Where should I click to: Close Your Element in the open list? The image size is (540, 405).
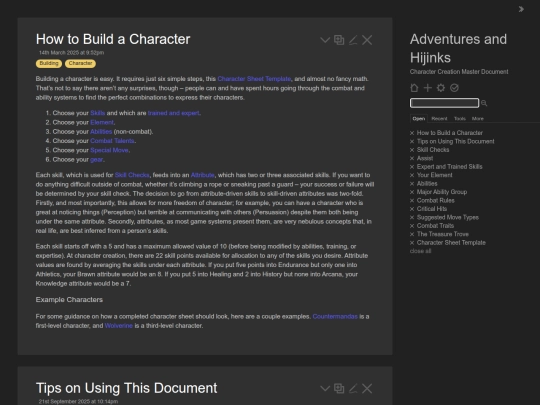click(412, 175)
